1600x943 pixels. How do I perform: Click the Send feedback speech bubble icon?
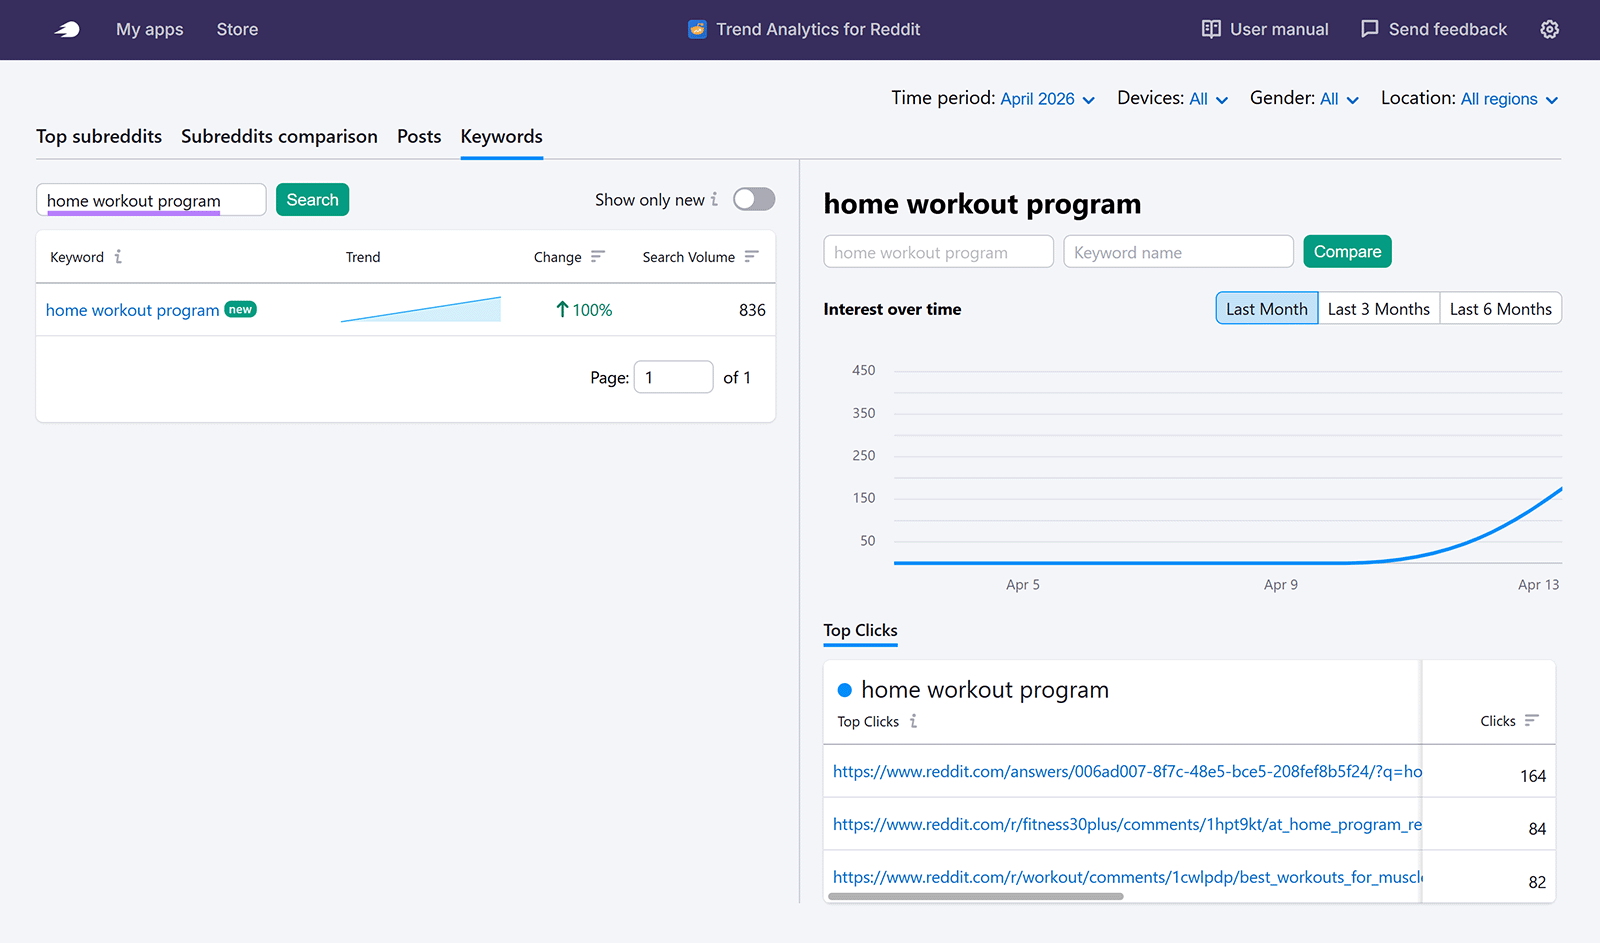(x=1370, y=29)
